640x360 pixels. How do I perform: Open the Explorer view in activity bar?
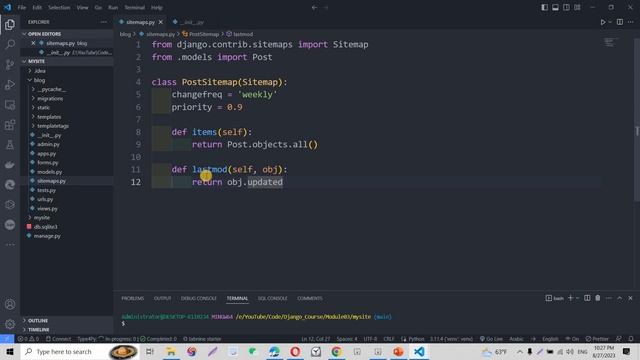(x=10, y=24)
